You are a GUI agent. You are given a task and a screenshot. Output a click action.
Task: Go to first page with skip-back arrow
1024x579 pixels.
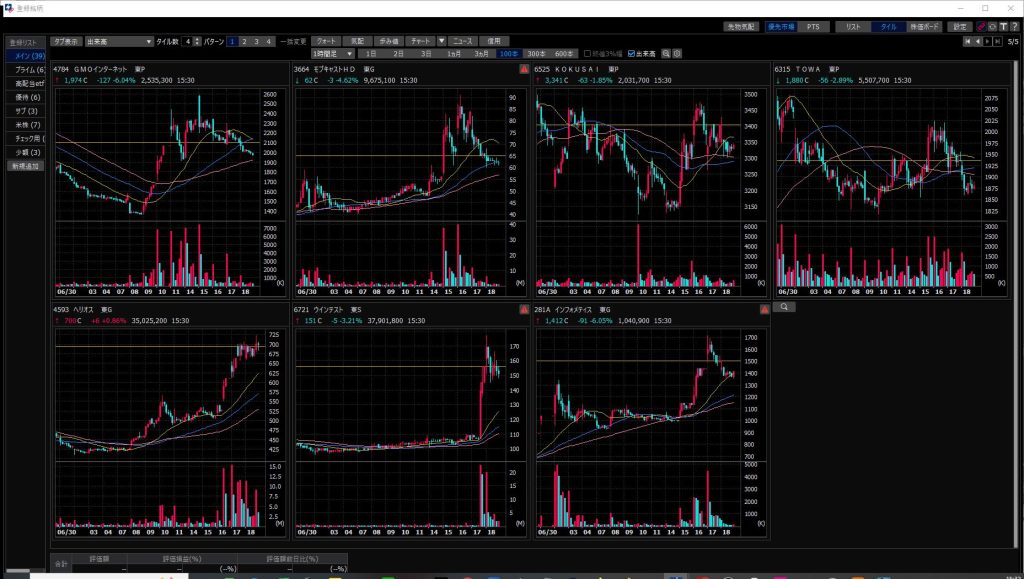coord(967,41)
